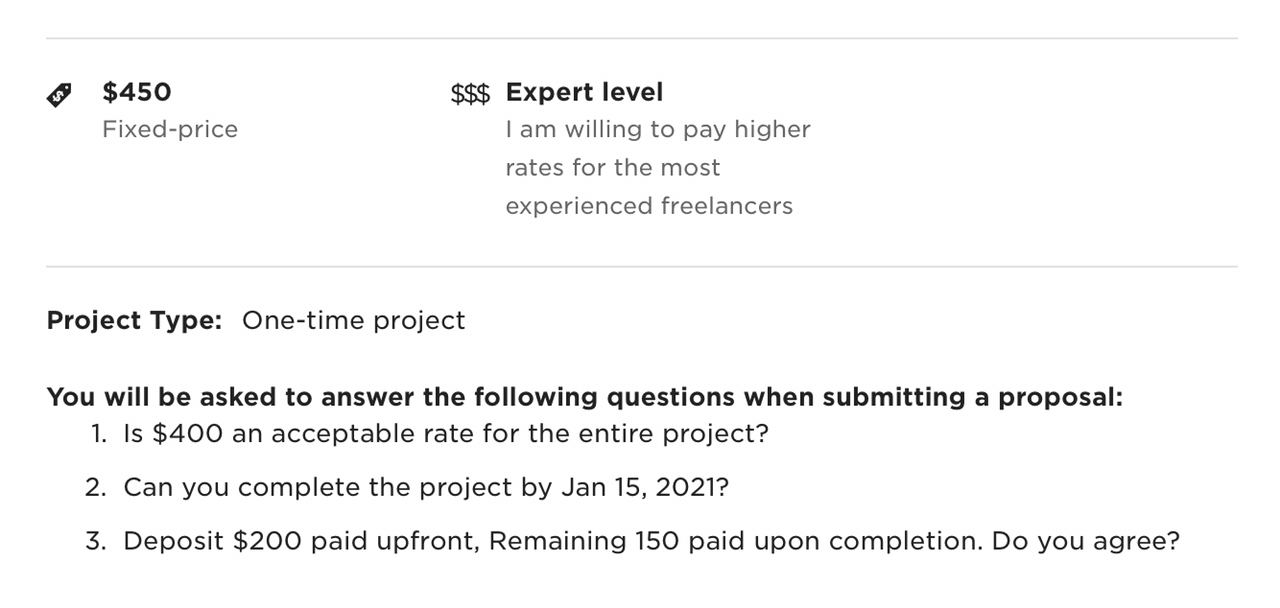Click the number 1 list marker
This screenshot has width=1280, height=608.
click(98, 434)
